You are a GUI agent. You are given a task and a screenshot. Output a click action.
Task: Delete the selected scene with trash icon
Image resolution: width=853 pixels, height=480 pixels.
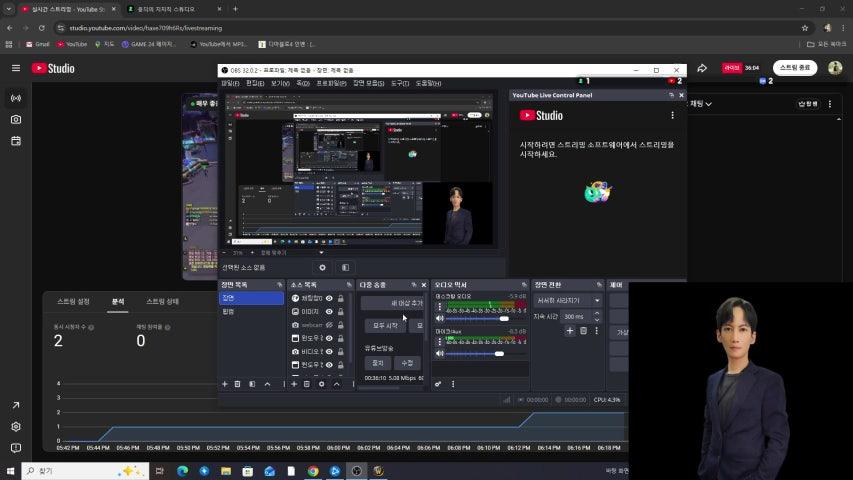(x=238, y=384)
